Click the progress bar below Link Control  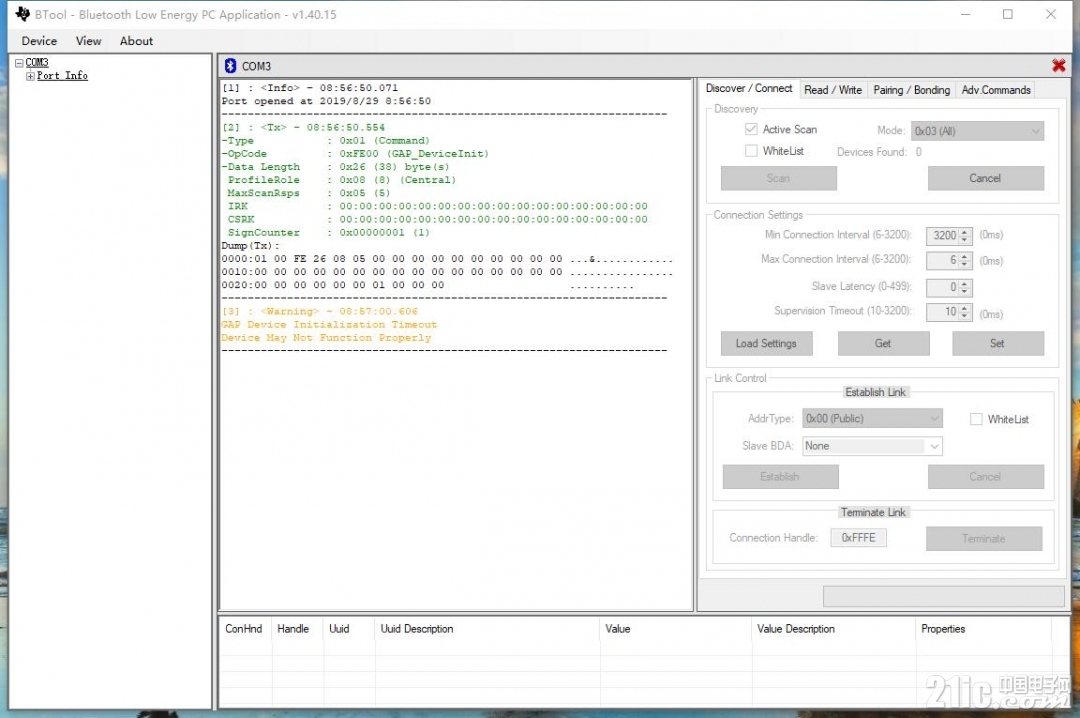pyautogui.click(x=944, y=596)
